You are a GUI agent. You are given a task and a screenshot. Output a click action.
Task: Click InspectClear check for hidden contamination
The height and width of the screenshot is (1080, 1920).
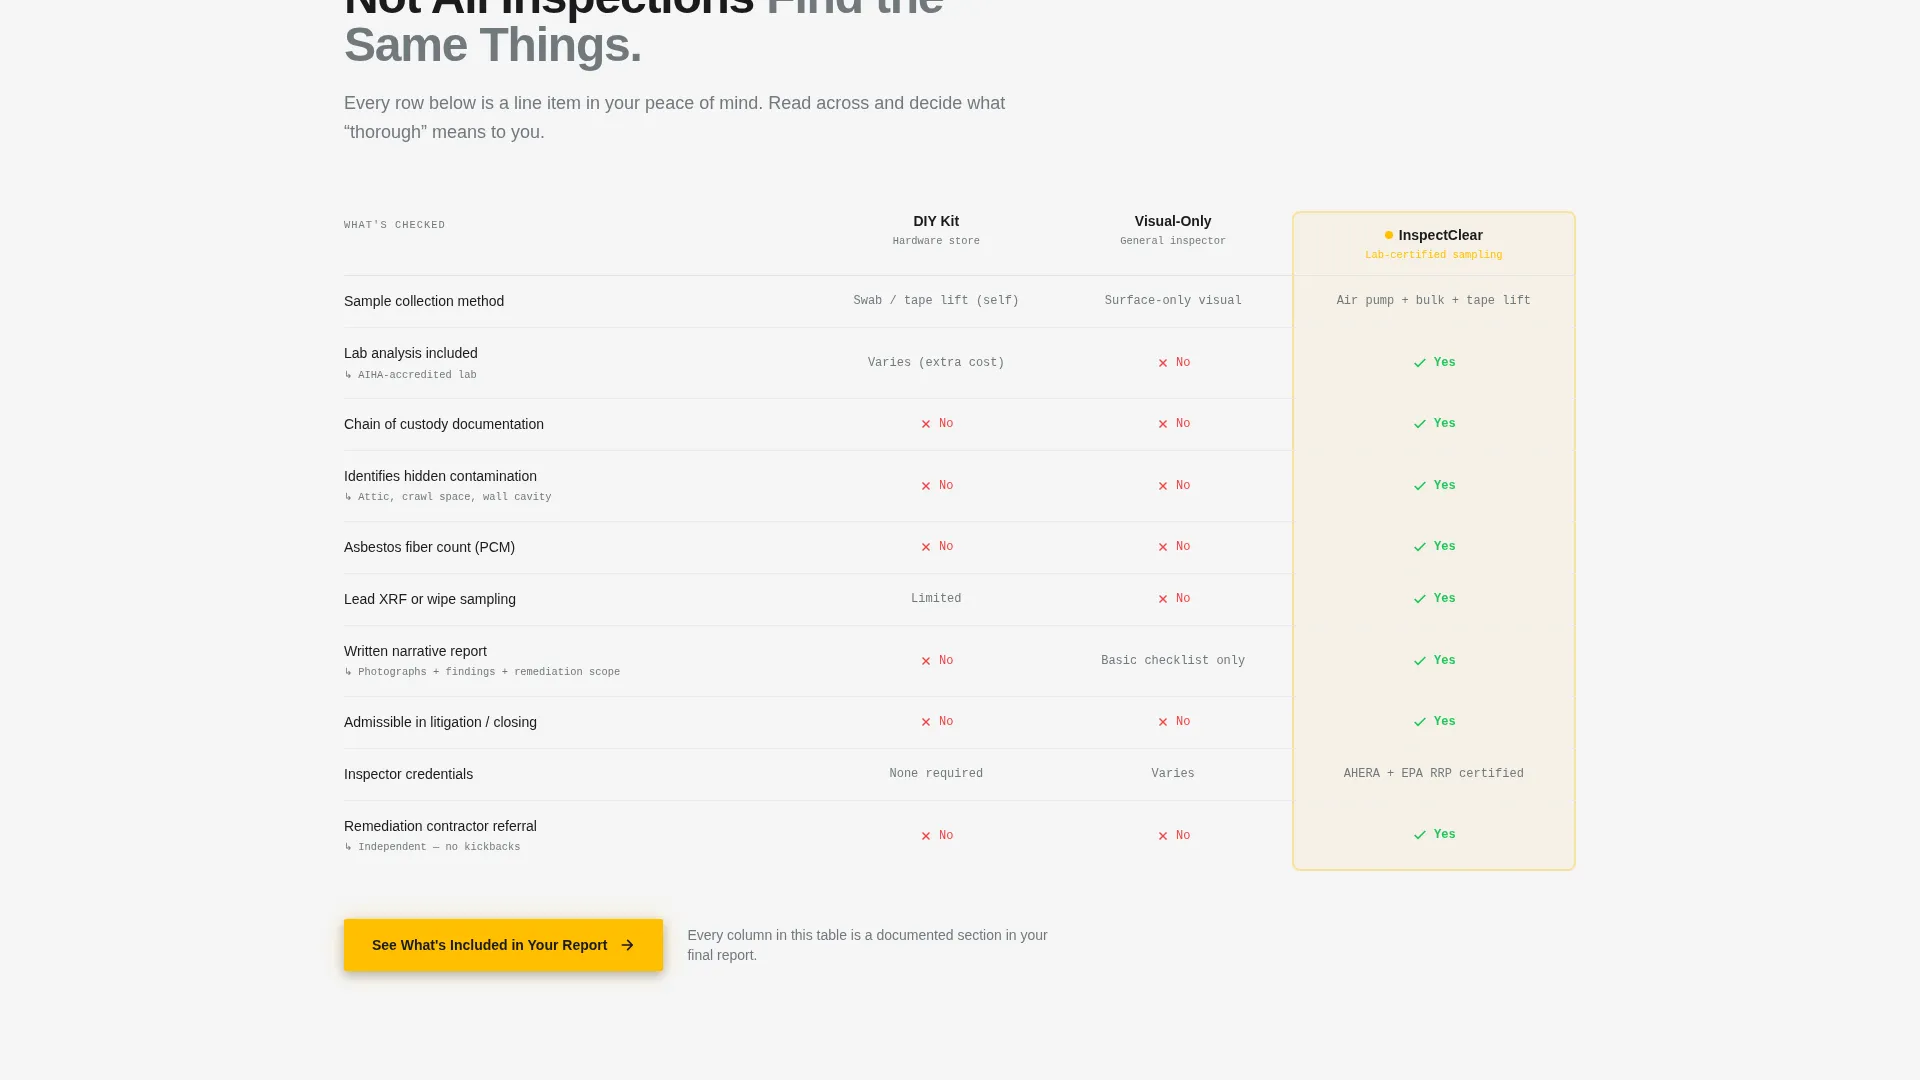pos(1420,486)
